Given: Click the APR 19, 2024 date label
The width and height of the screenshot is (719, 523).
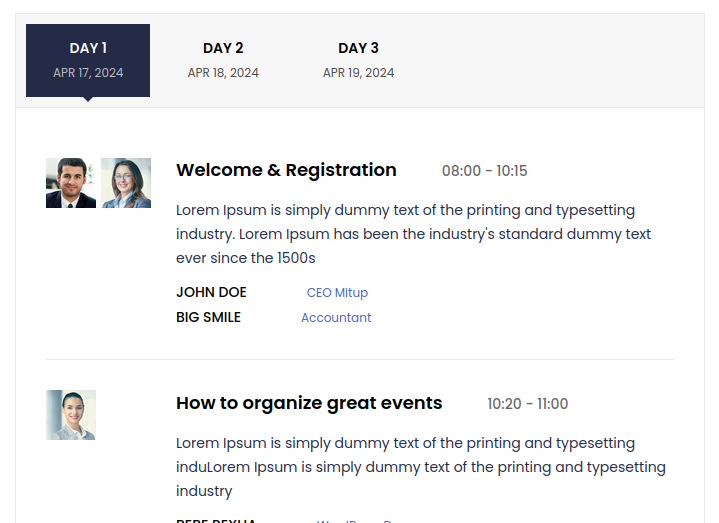Looking at the screenshot, I should (x=358, y=73).
